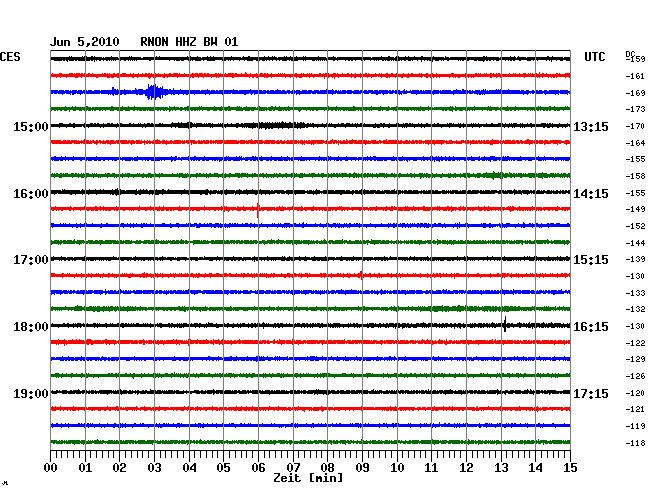This screenshot has height=494, width=650.
Task: Click the "14" minute tick label
Action: coord(536,468)
